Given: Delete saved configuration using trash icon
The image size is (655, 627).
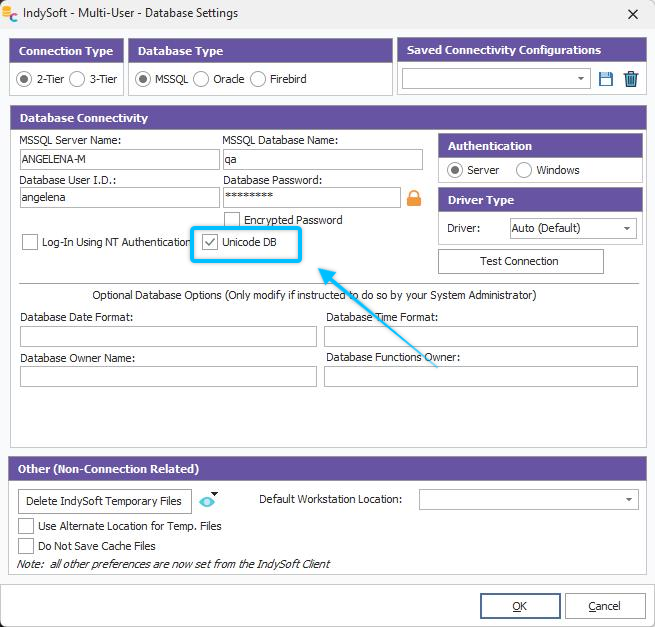Looking at the screenshot, I should pos(631,79).
